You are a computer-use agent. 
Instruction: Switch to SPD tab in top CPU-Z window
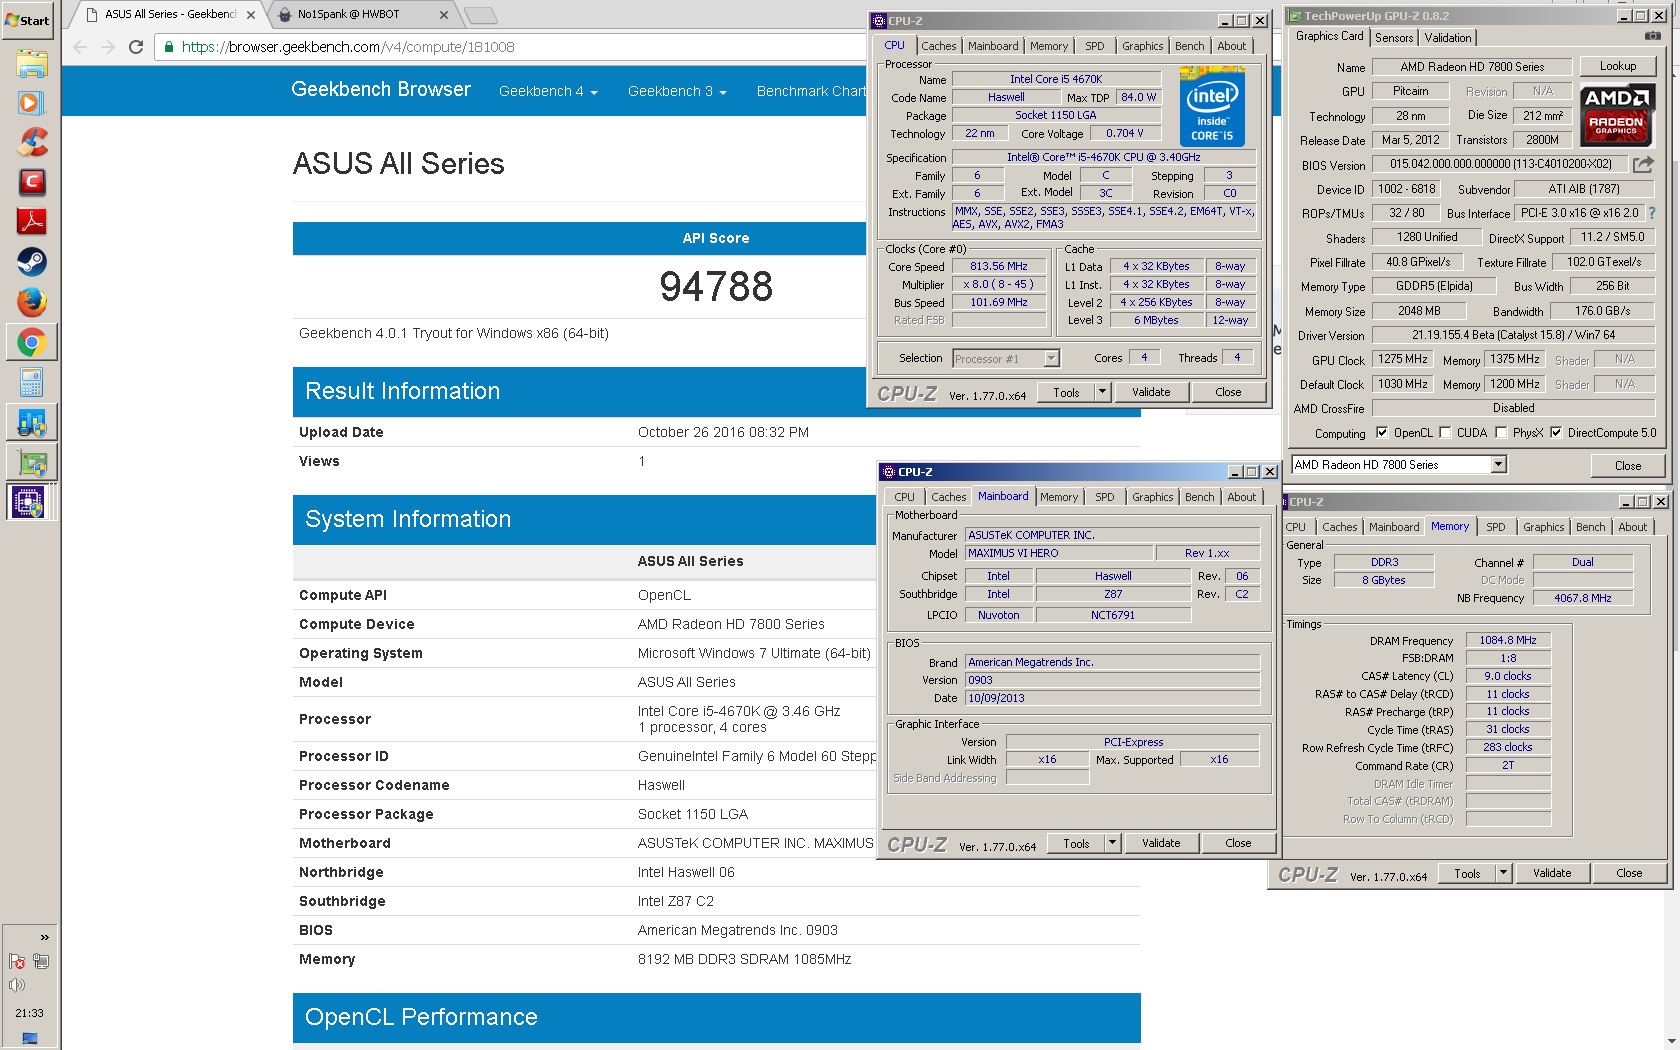coord(1095,46)
